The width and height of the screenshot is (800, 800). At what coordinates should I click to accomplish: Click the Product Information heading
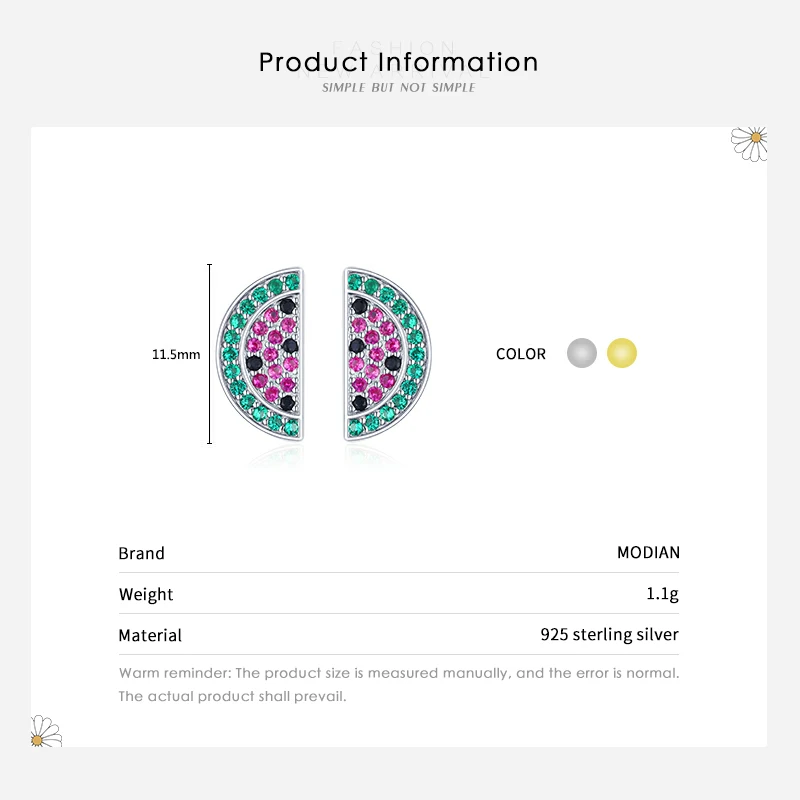click(399, 62)
